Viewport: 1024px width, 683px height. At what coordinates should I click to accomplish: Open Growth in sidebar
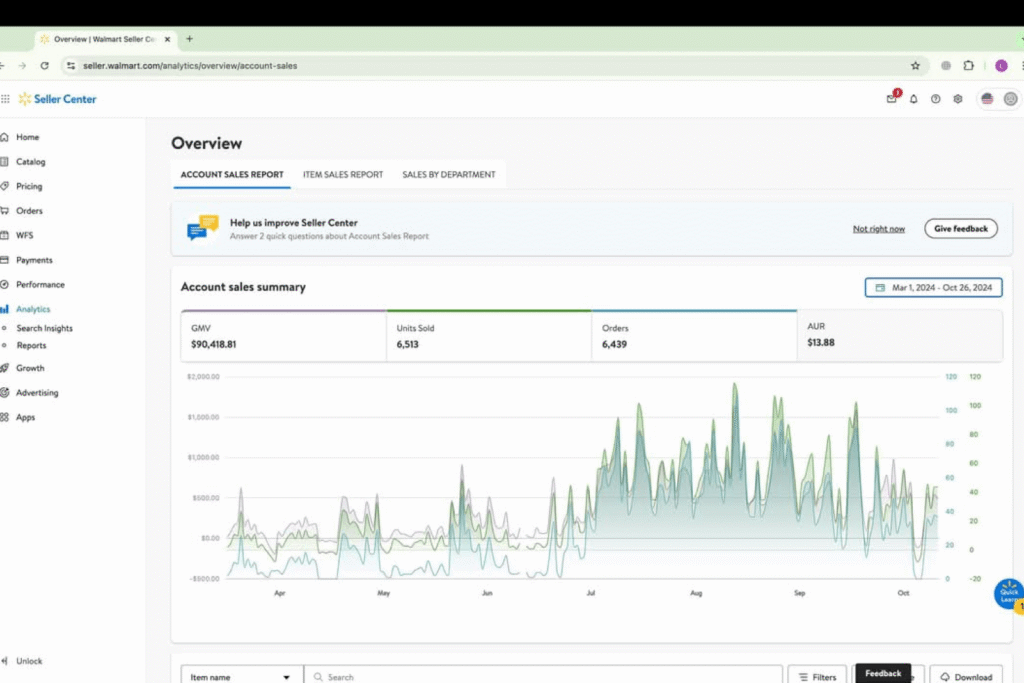coord(30,368)
